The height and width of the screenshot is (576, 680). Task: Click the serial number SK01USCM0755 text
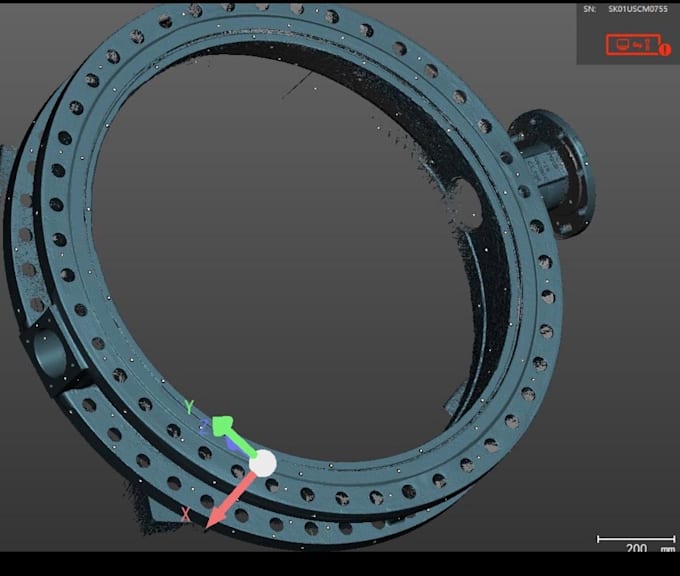(638, 9)
